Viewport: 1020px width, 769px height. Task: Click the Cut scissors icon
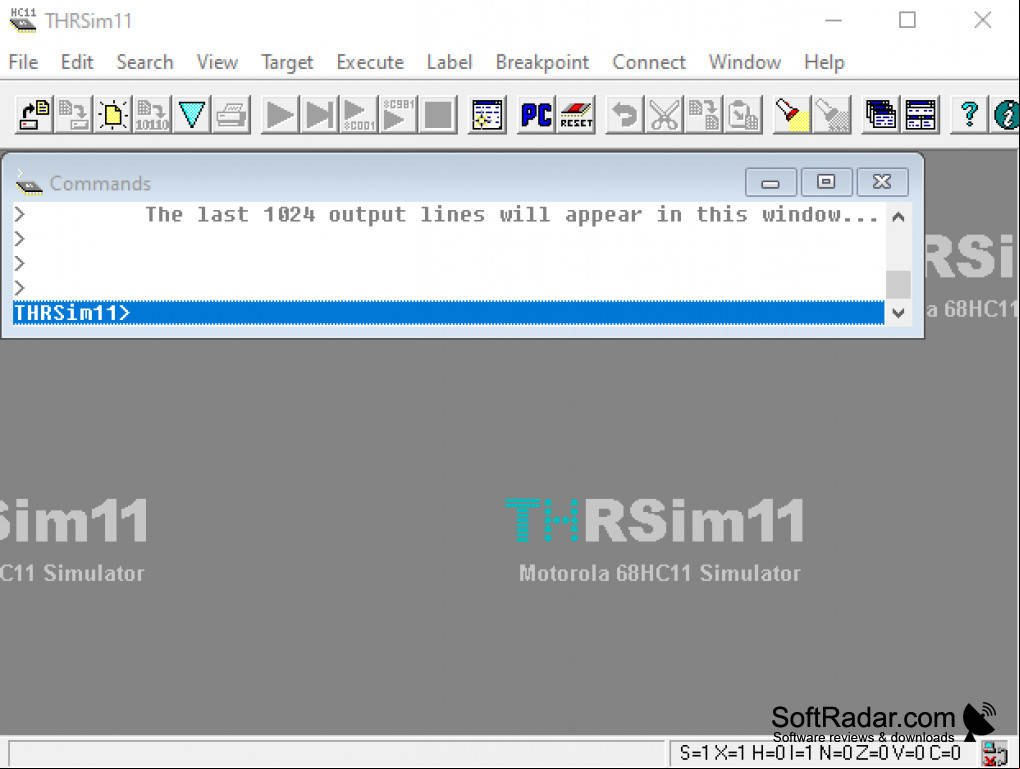(x=664, y=115)
